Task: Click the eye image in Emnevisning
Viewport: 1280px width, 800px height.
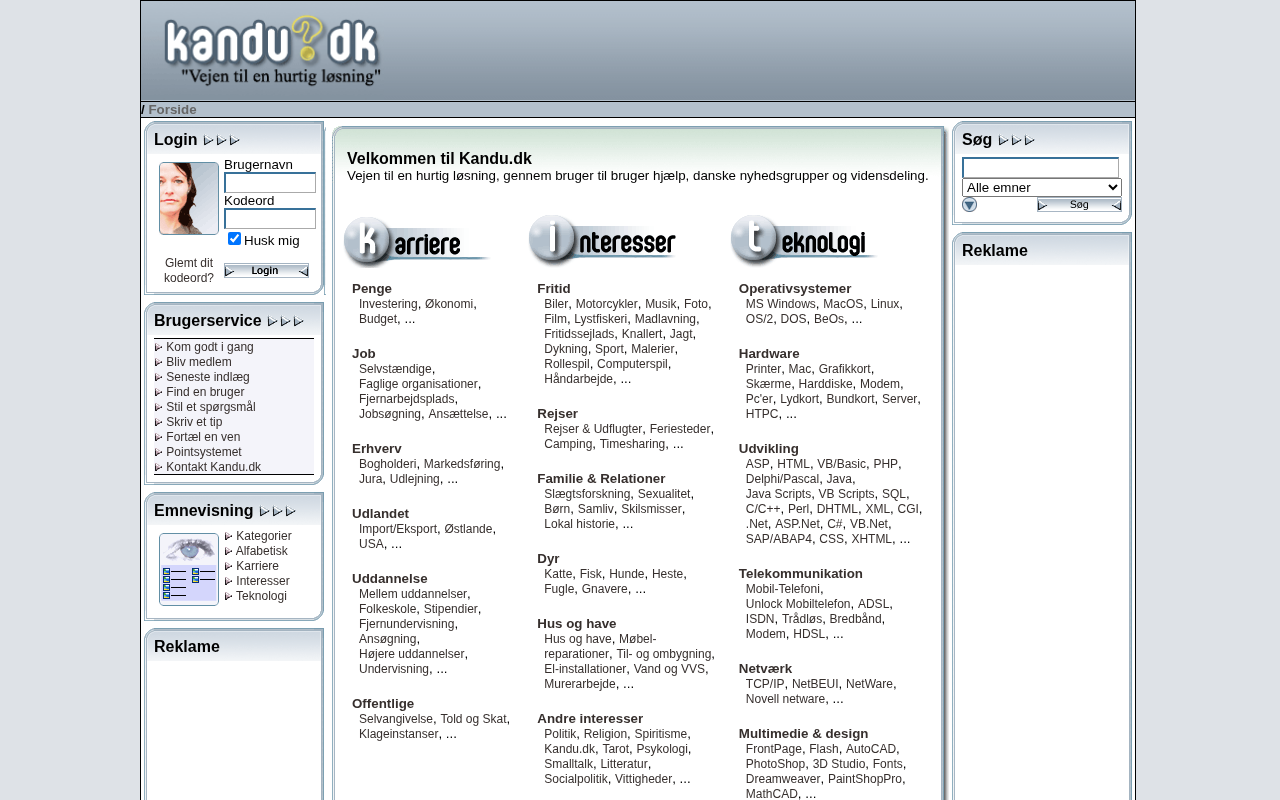Action: pos(189,569)
